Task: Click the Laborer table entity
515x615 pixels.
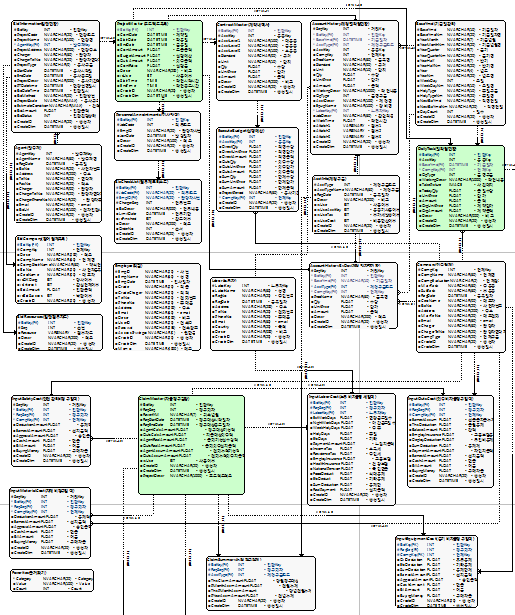Action: [253, 314]
